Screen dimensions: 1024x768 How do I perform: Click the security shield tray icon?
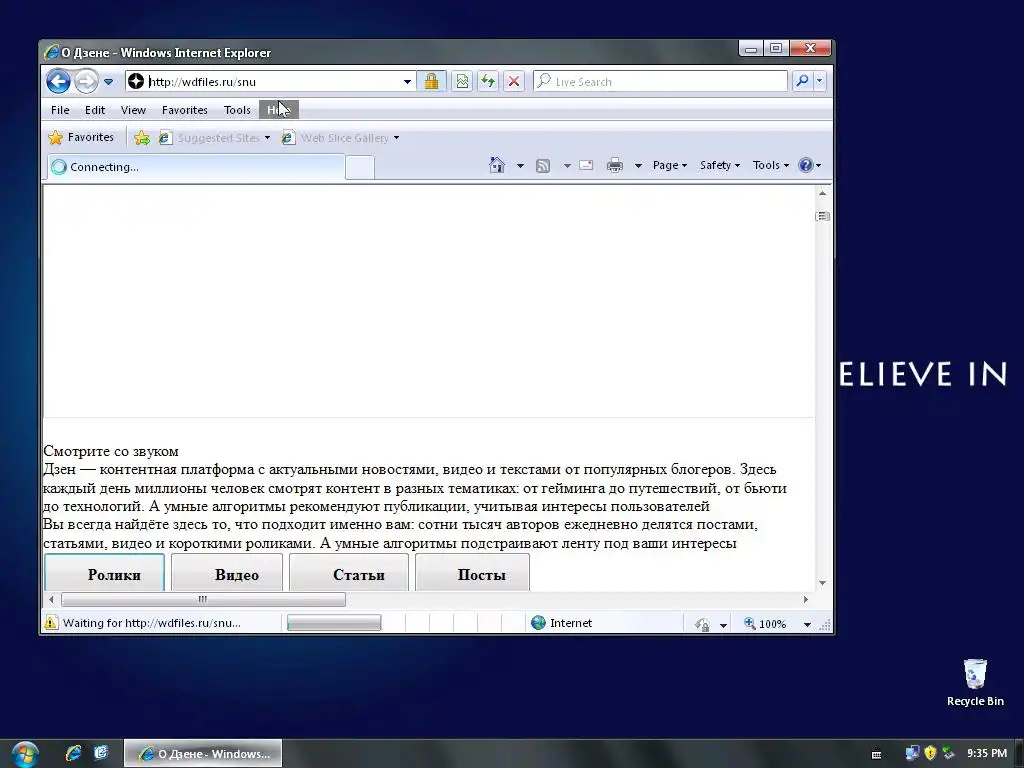click(930, 753)
